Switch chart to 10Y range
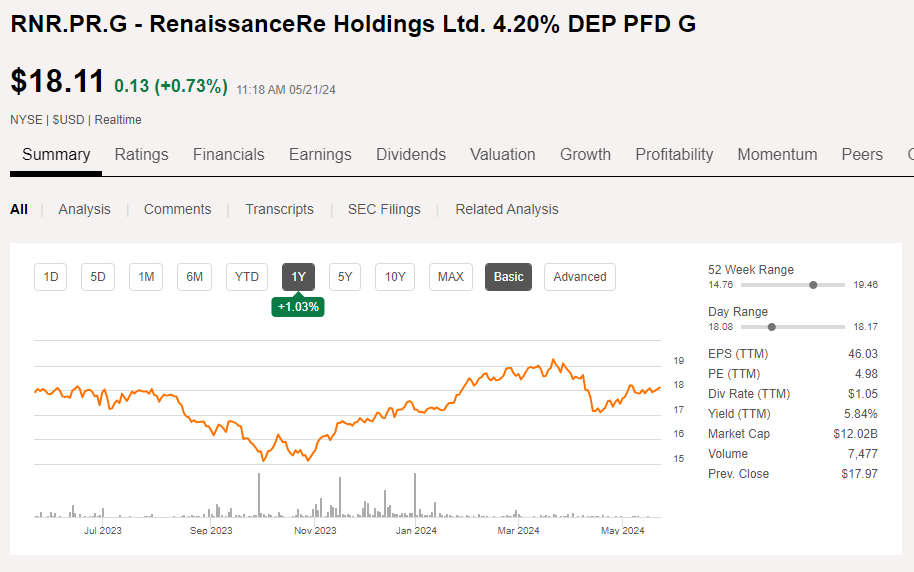Screen dimensions: 914x572 click(x=395, y=277)
